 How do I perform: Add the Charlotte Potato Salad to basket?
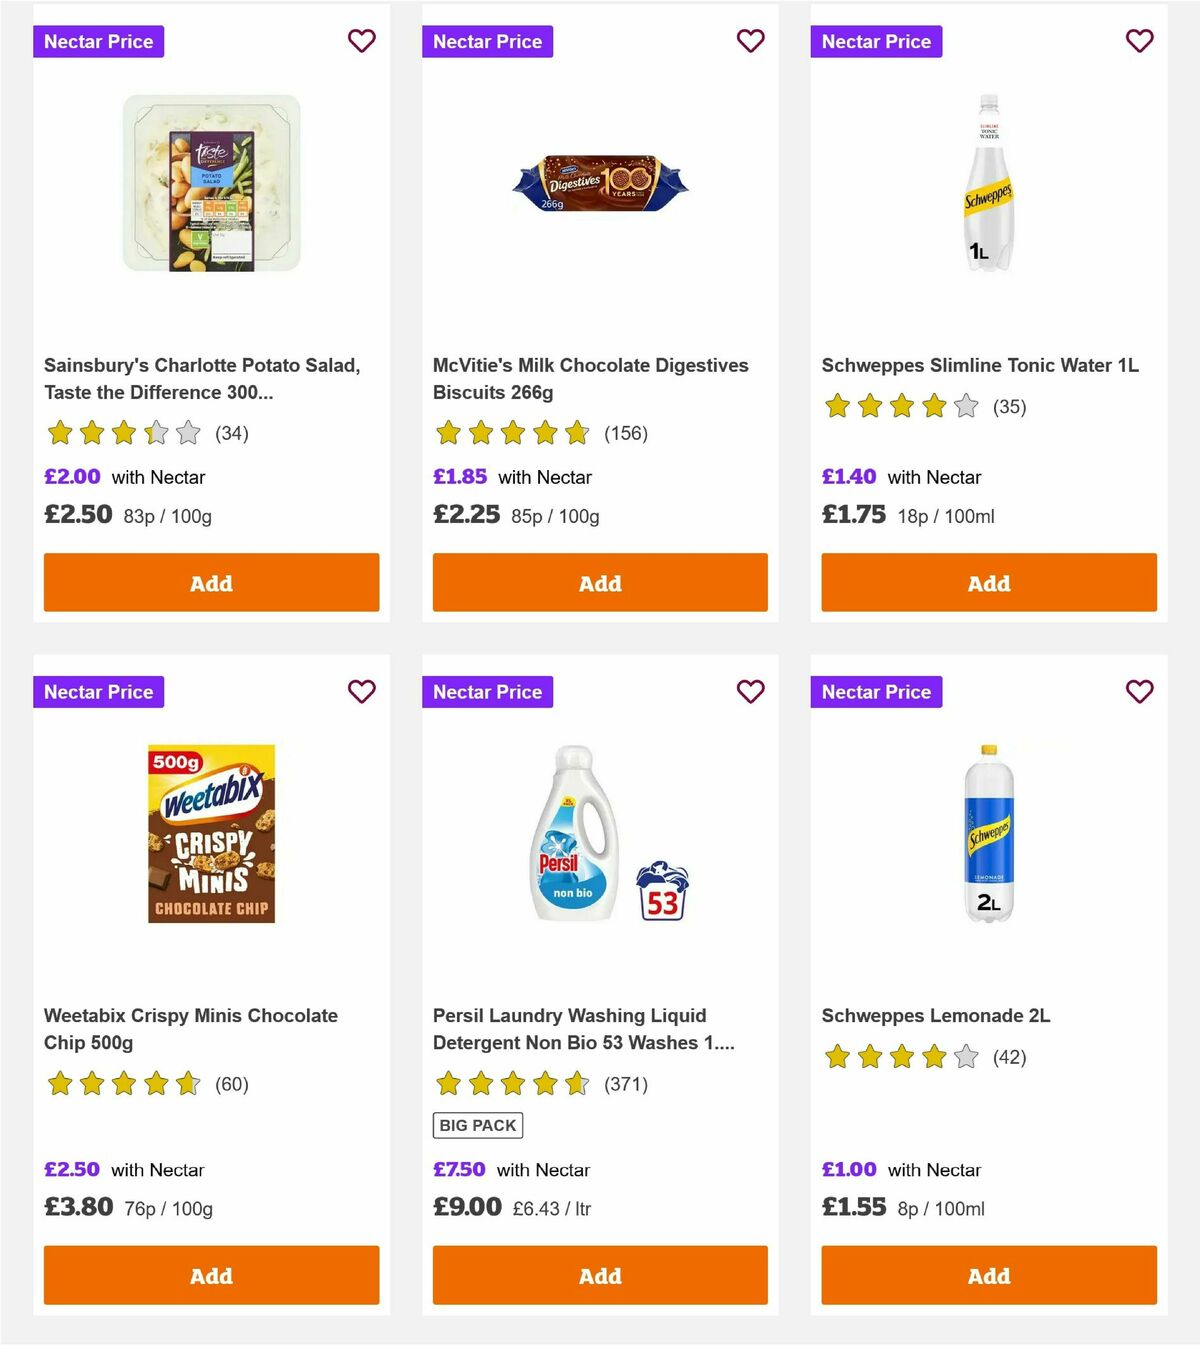(x=210, y=582)
